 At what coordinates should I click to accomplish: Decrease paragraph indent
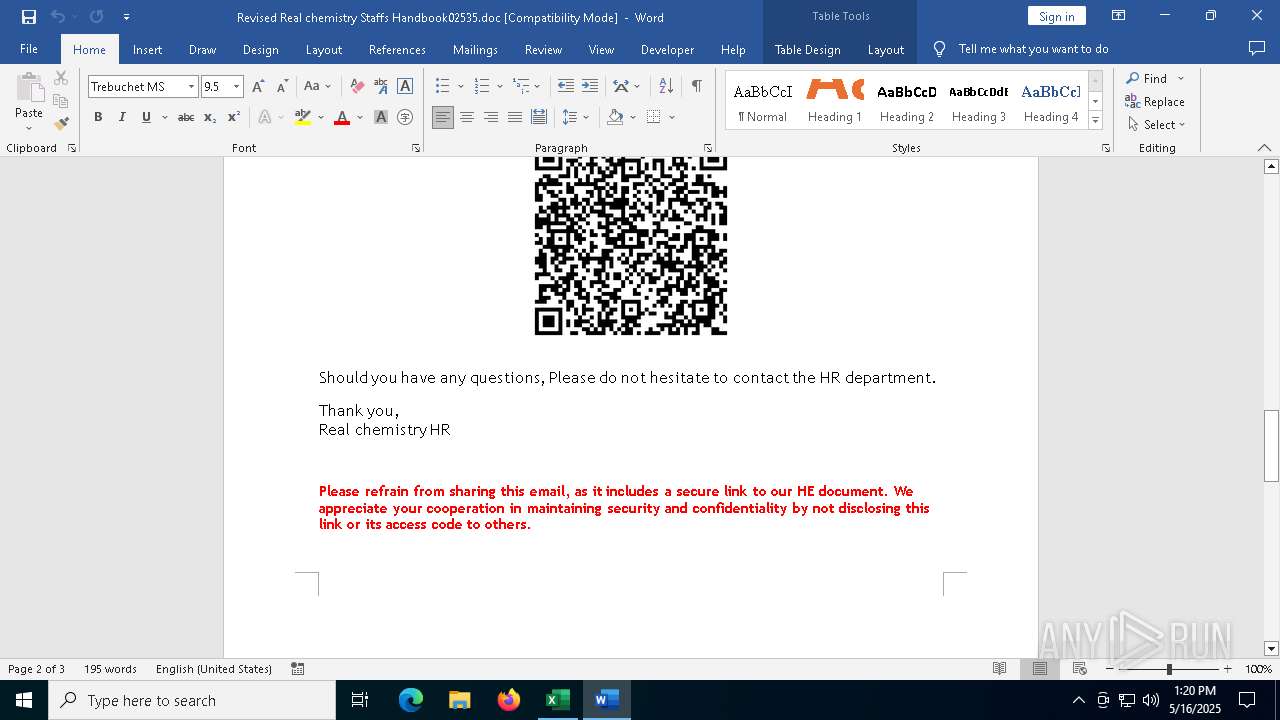pos(566,87)
